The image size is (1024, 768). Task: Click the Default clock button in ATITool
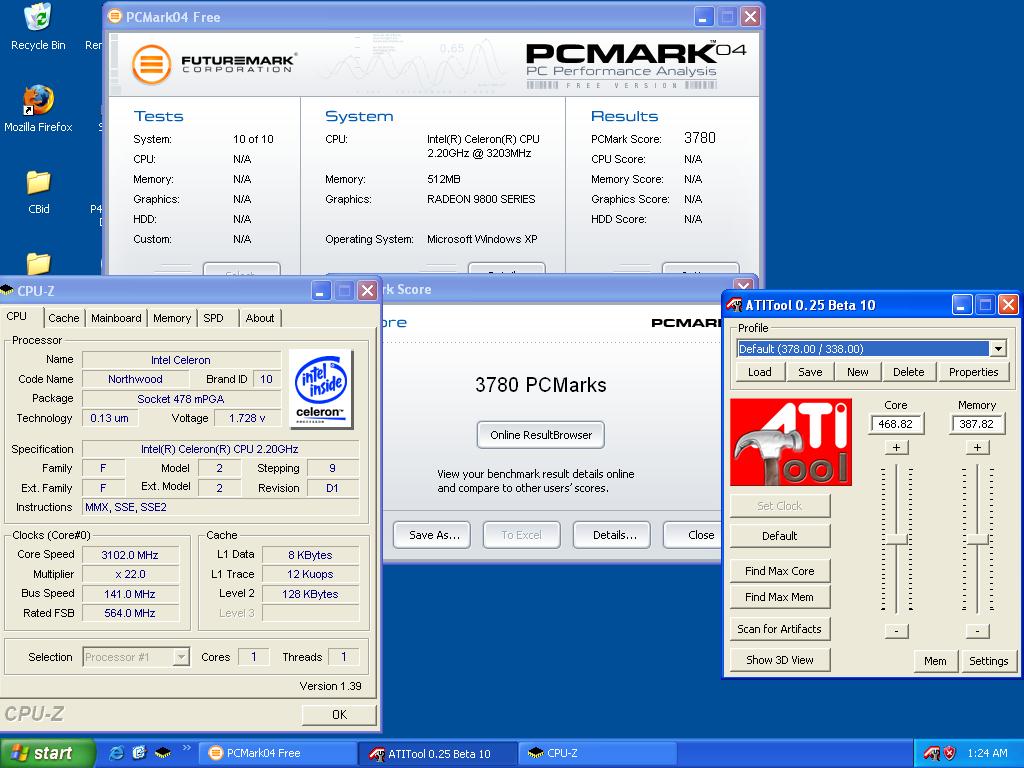[x=780, y=536]
